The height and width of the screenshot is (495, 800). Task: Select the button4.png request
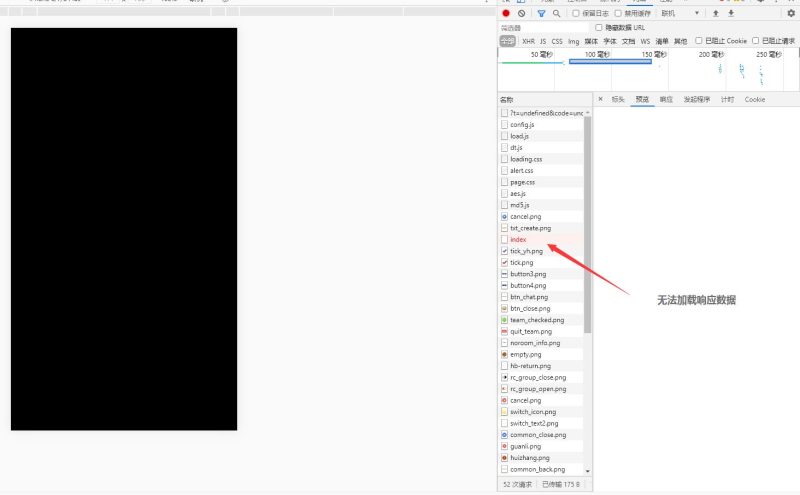tap(541, 285)
